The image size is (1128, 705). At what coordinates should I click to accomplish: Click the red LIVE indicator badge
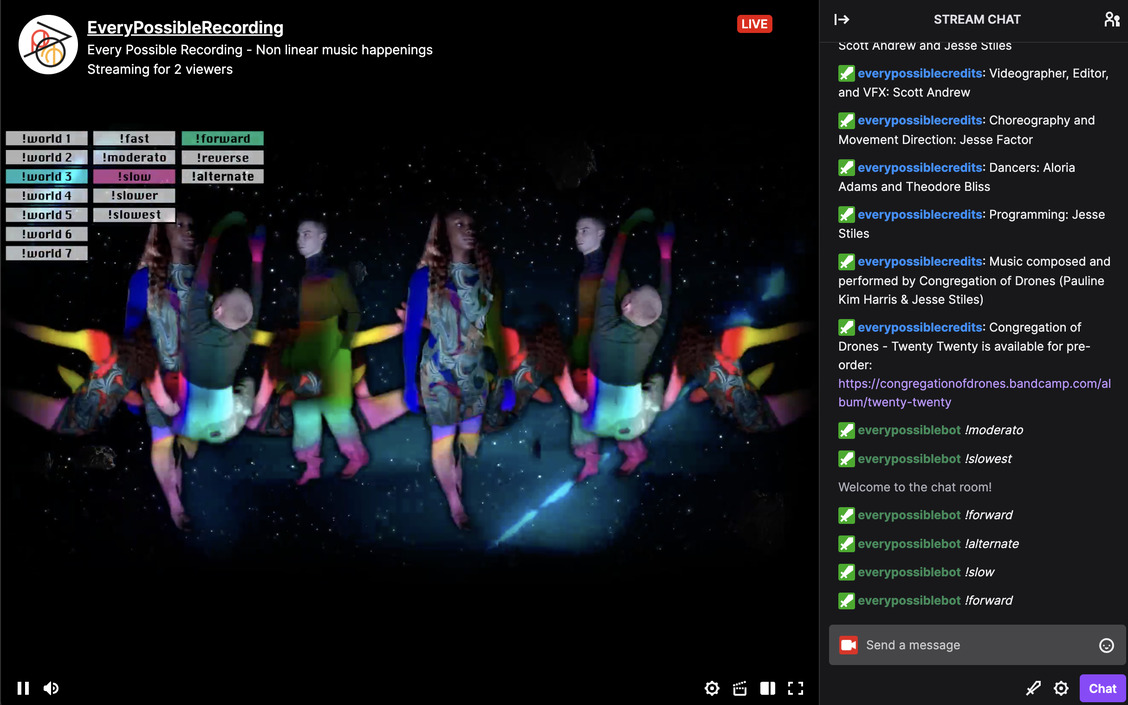pyautogui.click(x=754, y=24)
